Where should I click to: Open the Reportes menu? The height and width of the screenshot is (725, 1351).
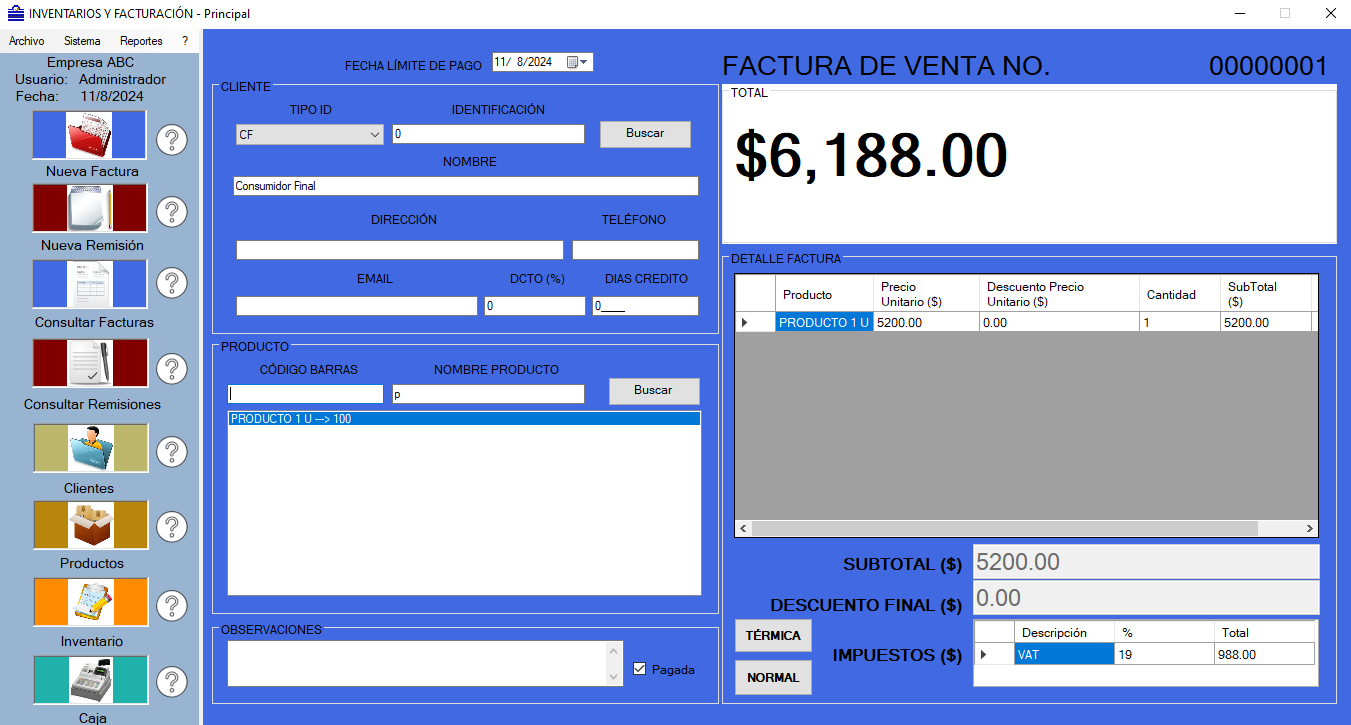coord(141,41)
